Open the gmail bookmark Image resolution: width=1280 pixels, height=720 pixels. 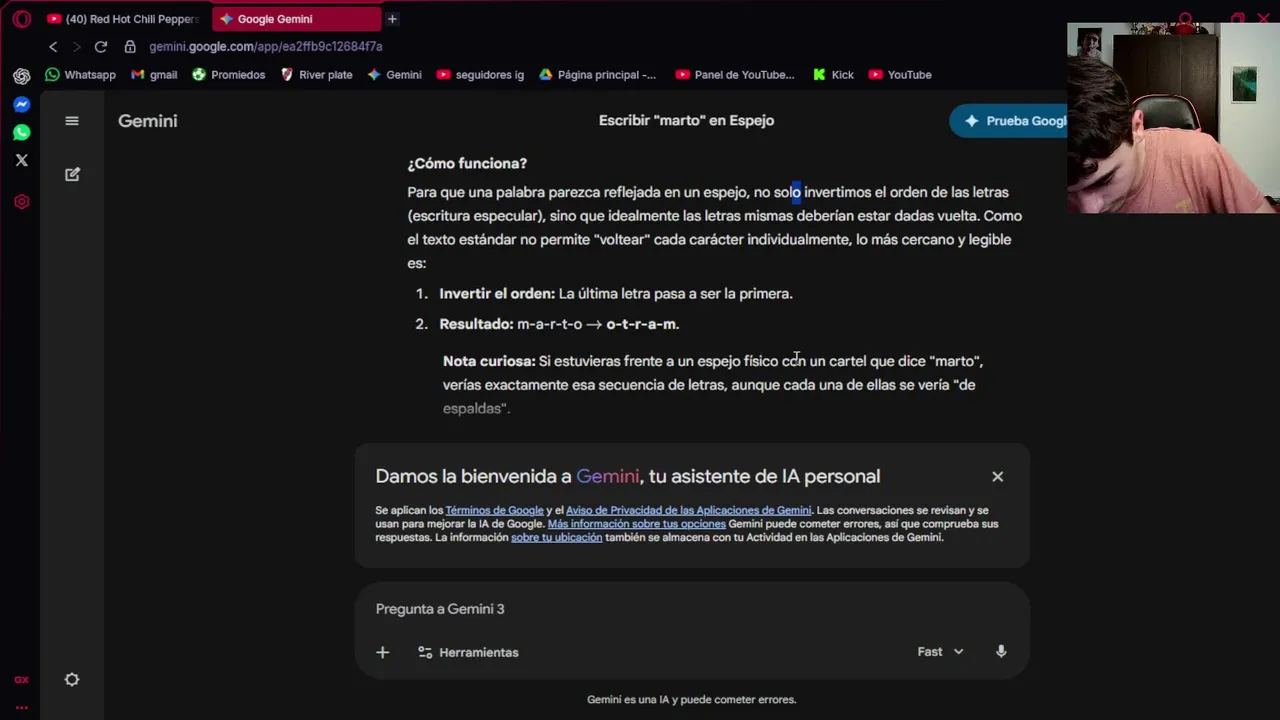pos(154,75)
